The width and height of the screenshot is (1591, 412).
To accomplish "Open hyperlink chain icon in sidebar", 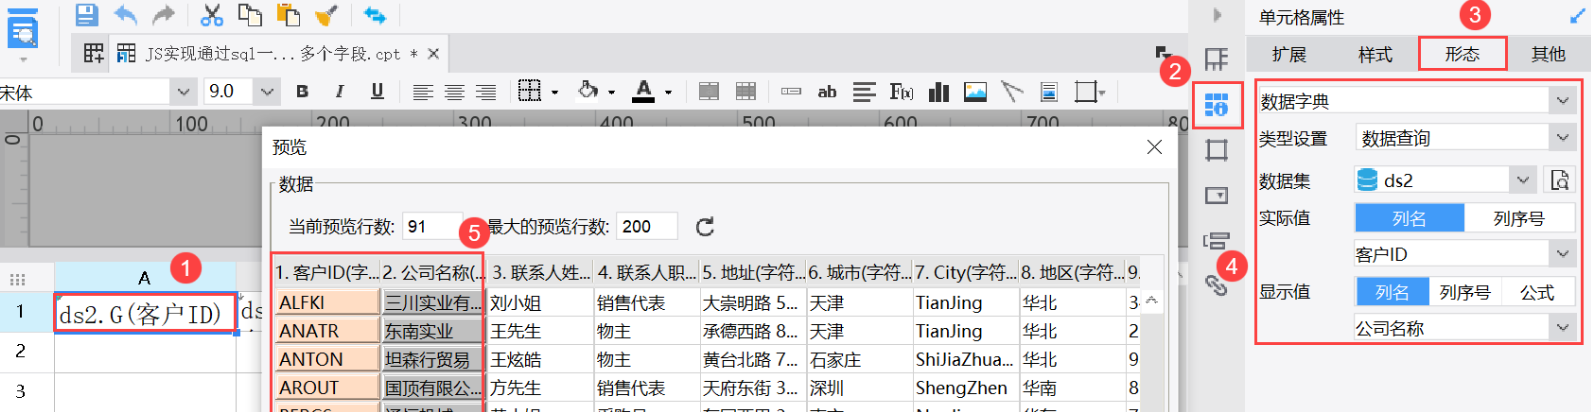I will pyautogui.click(x=1216, y=285).
